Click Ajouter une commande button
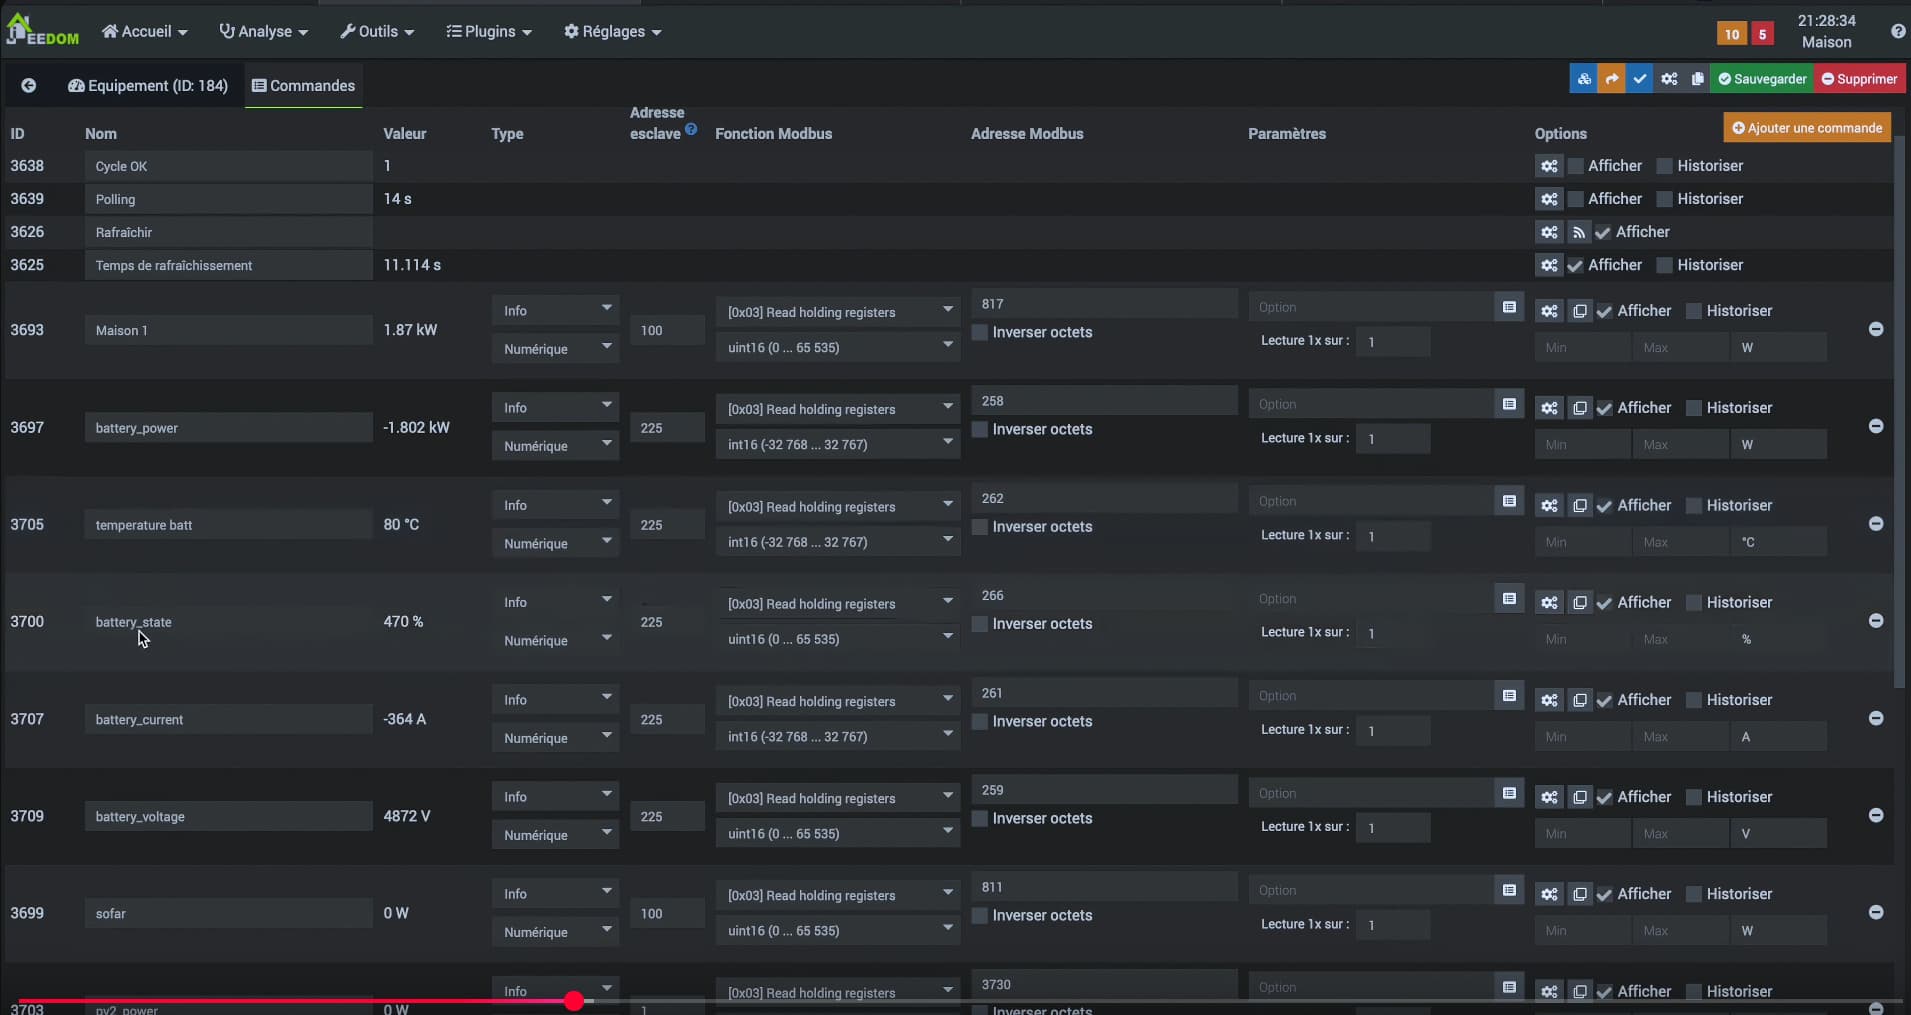The height and width of the screenshot is (1015, 1911). [x=1806, y=128]
